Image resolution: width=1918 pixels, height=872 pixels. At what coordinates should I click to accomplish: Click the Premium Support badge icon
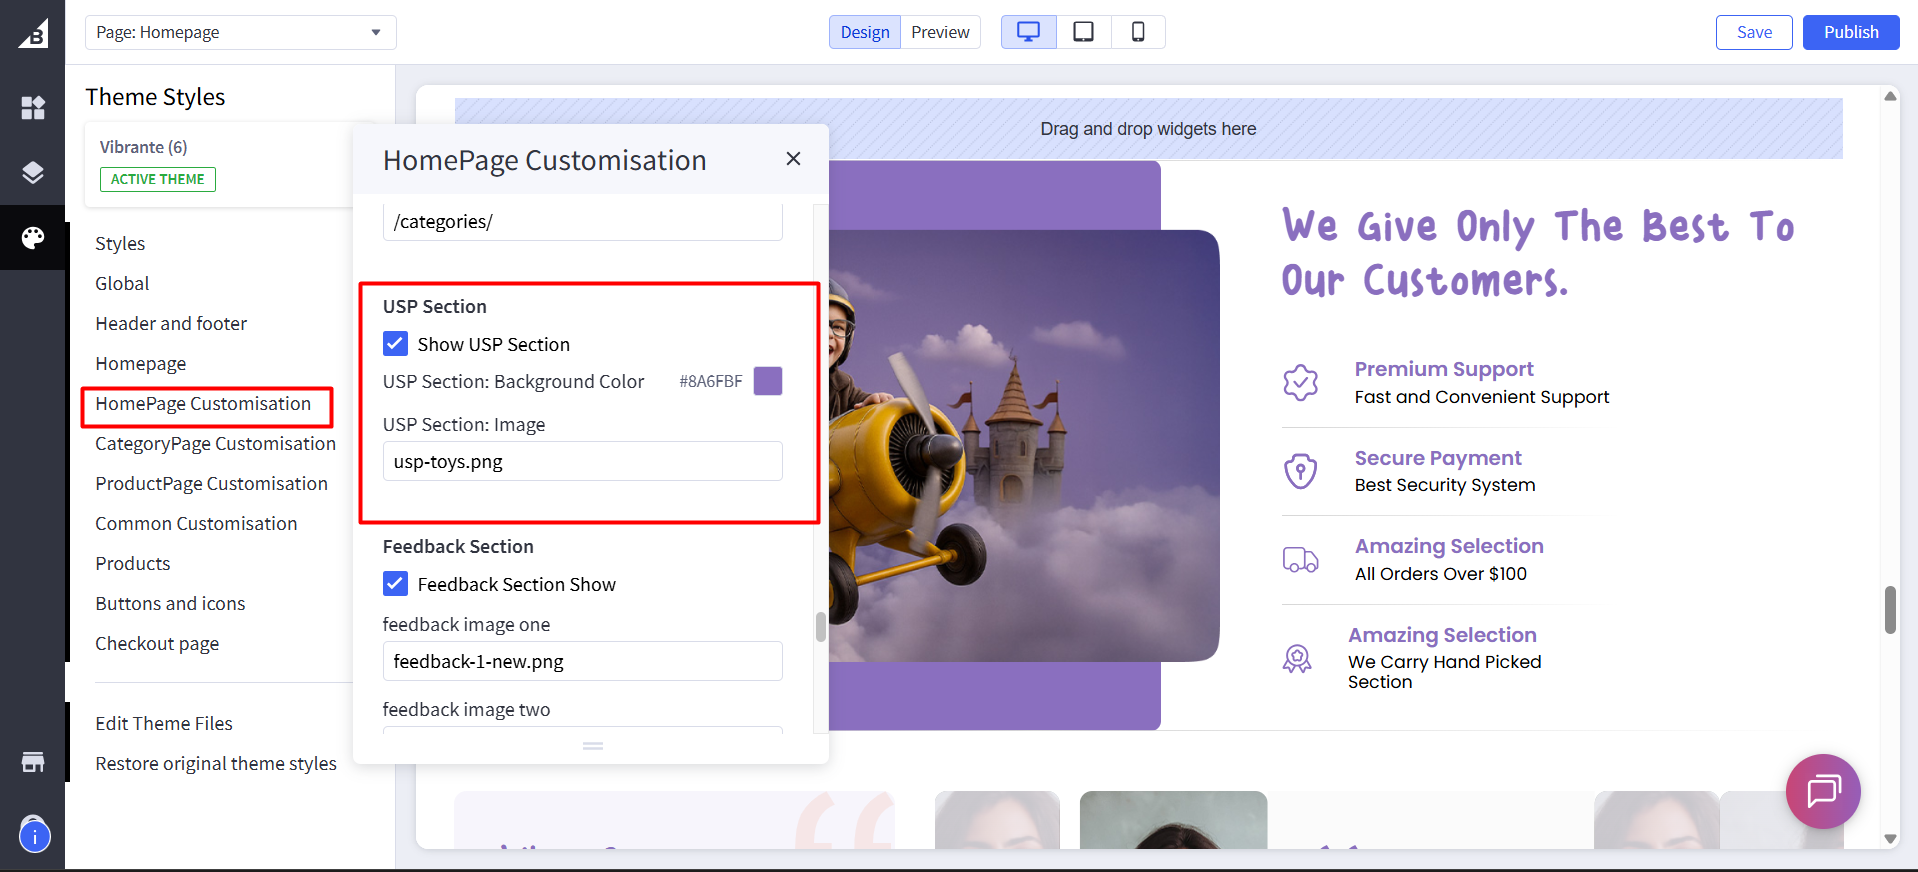coord(1300,382)
